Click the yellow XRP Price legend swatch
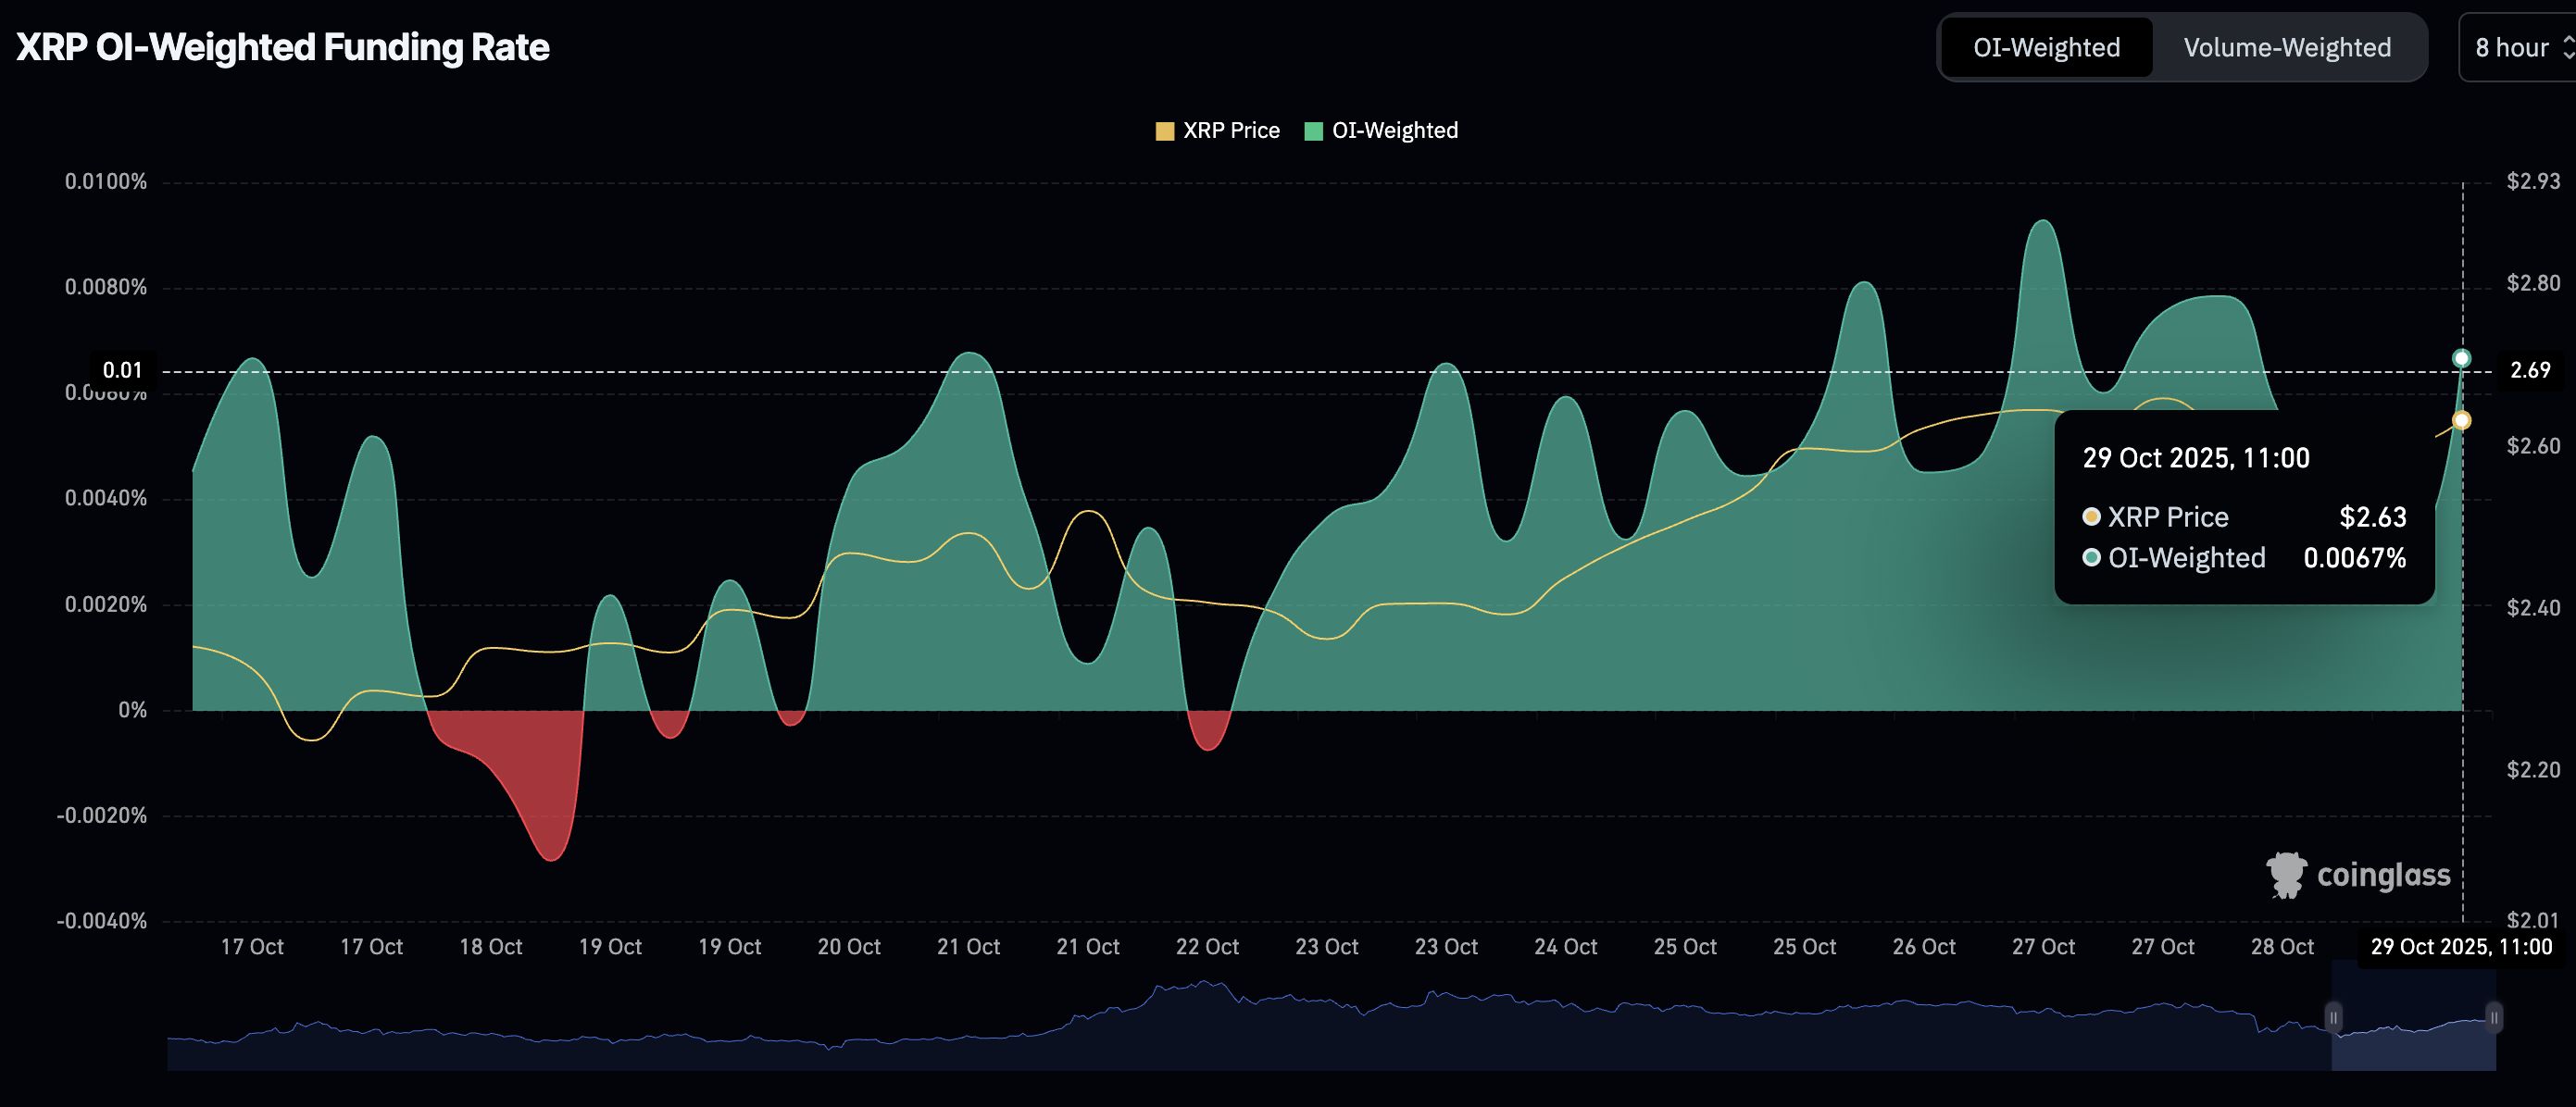 pos(1163,130)
